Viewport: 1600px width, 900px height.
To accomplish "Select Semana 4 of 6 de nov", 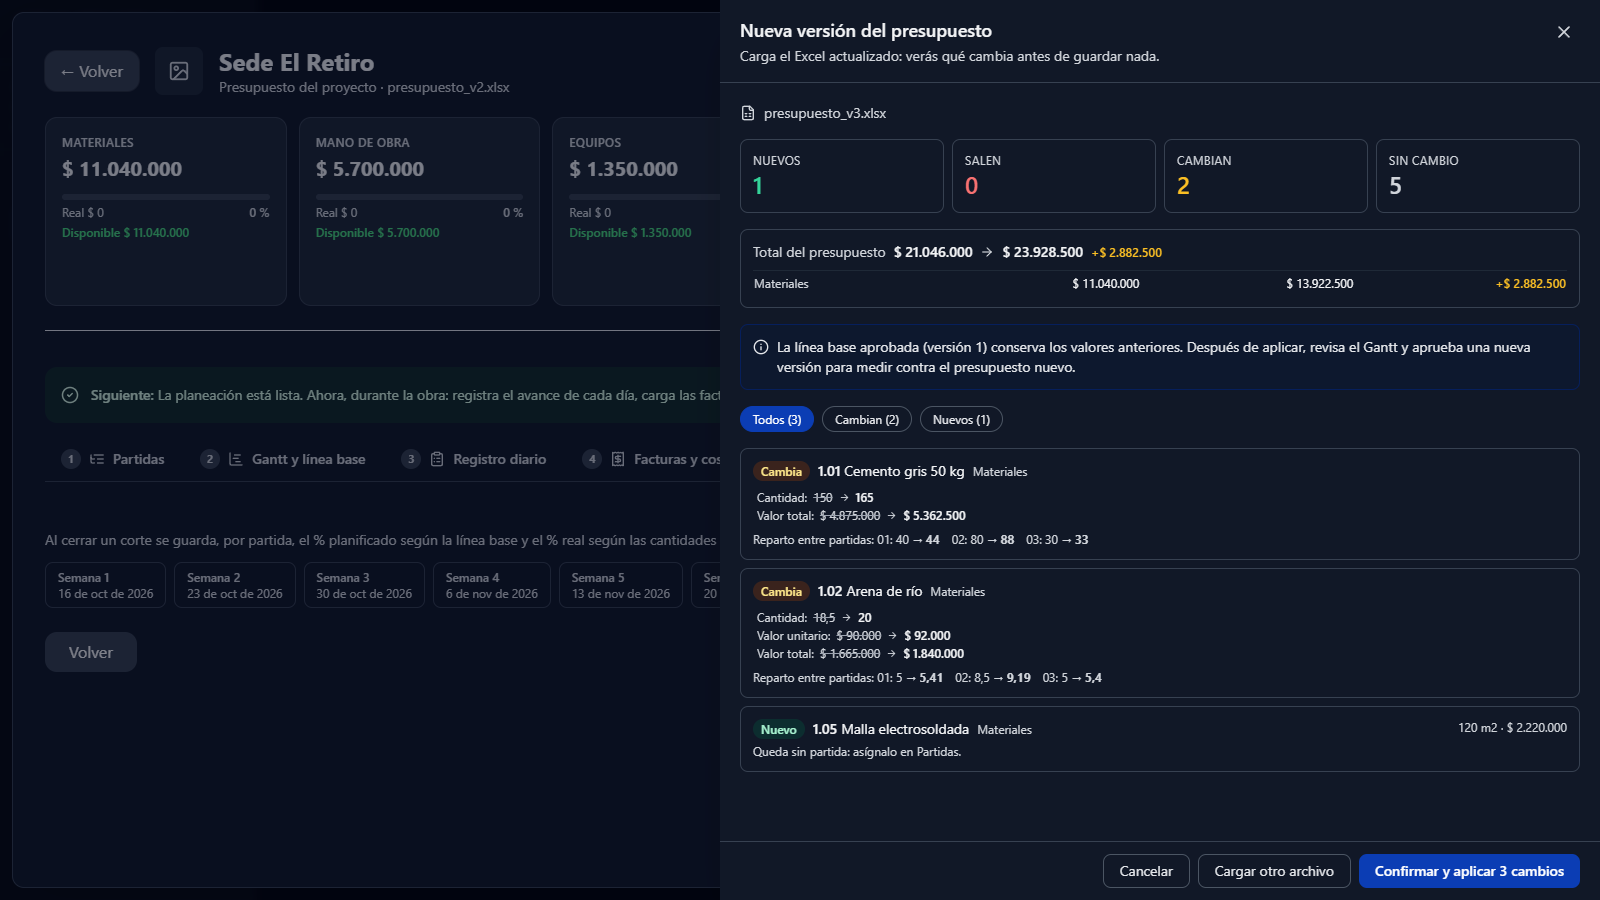I will (492, 585).
